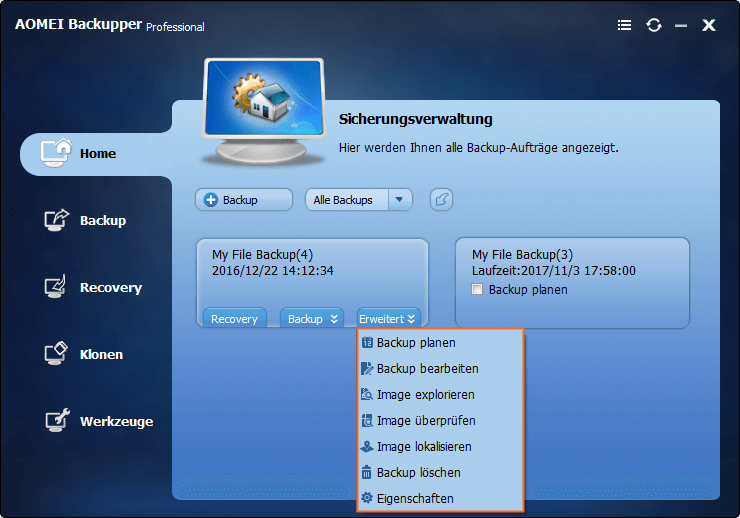
Task: Choose Backup planen from the Erweitert menu
Action: click(x=441, y=343)
